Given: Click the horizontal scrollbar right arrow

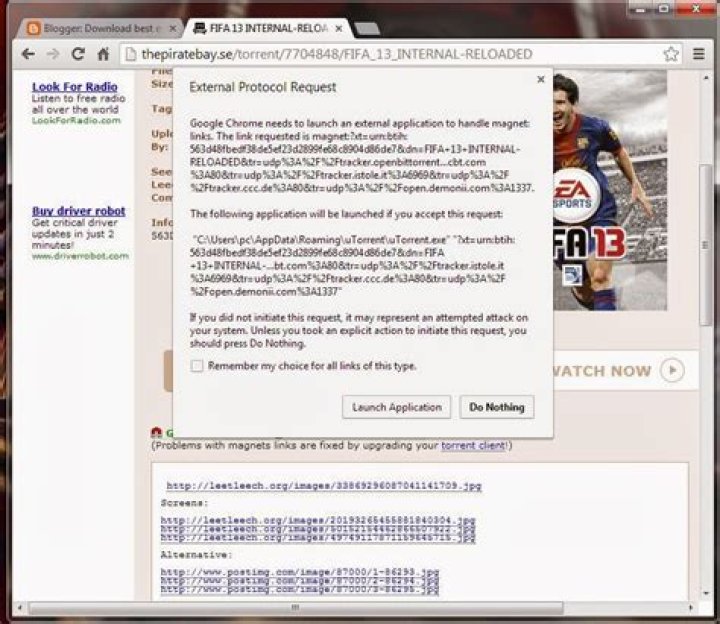Looking at the screenshot, I should point(691,608).
